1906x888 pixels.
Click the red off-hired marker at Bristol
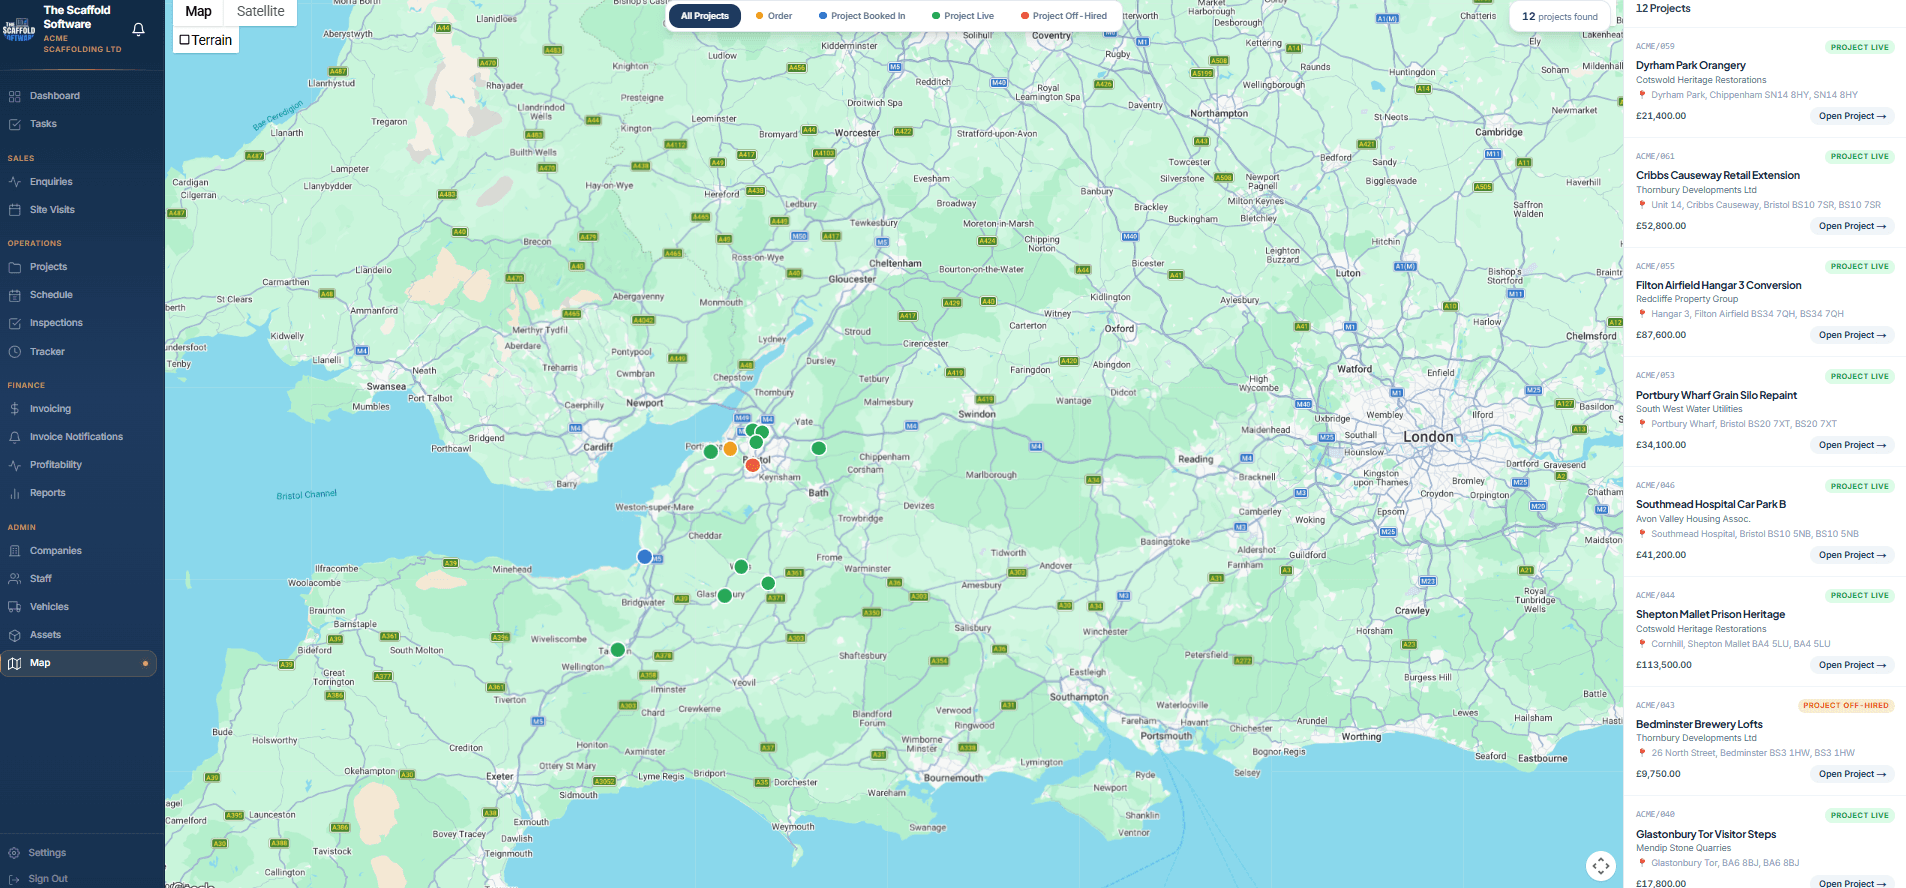[x=753, y=465]
